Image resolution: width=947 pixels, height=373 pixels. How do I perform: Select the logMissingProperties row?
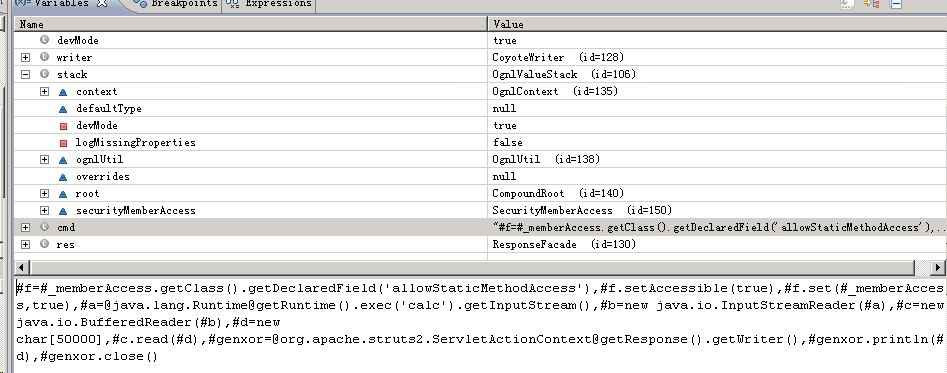tap(480, 142)
